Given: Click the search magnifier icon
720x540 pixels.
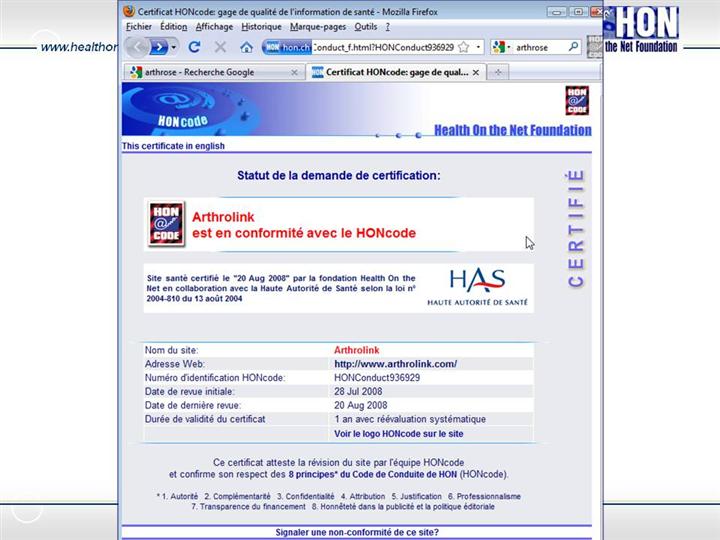Looking at the screenshot, I should [x=573, y=47].
